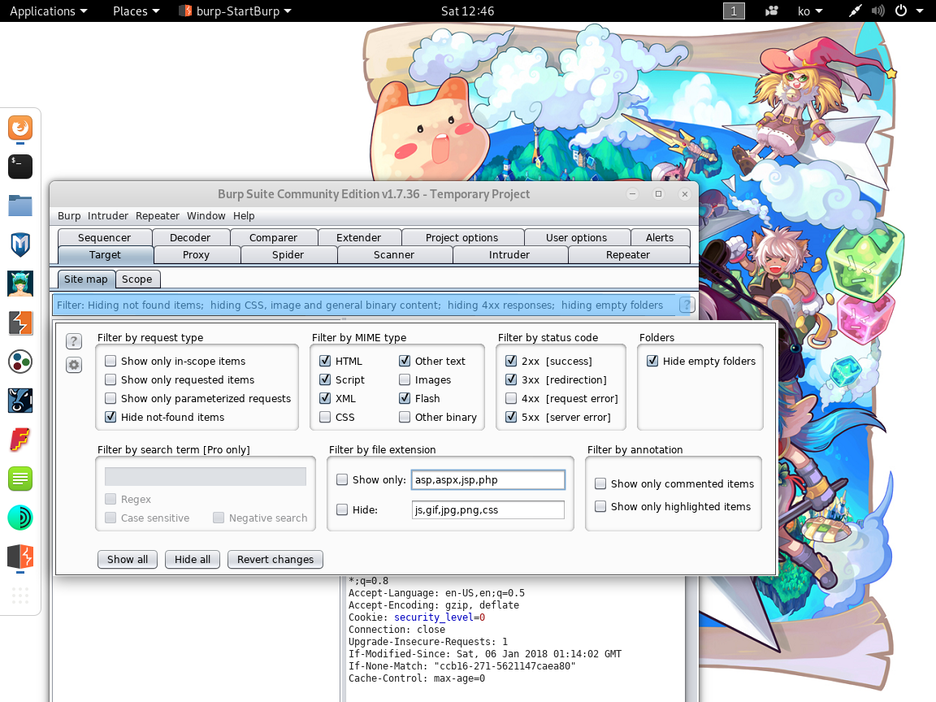Click the wired network icon in top bar
Image resolution: width=936 pixels, height=702 pixels.
[x=855, y=11]
